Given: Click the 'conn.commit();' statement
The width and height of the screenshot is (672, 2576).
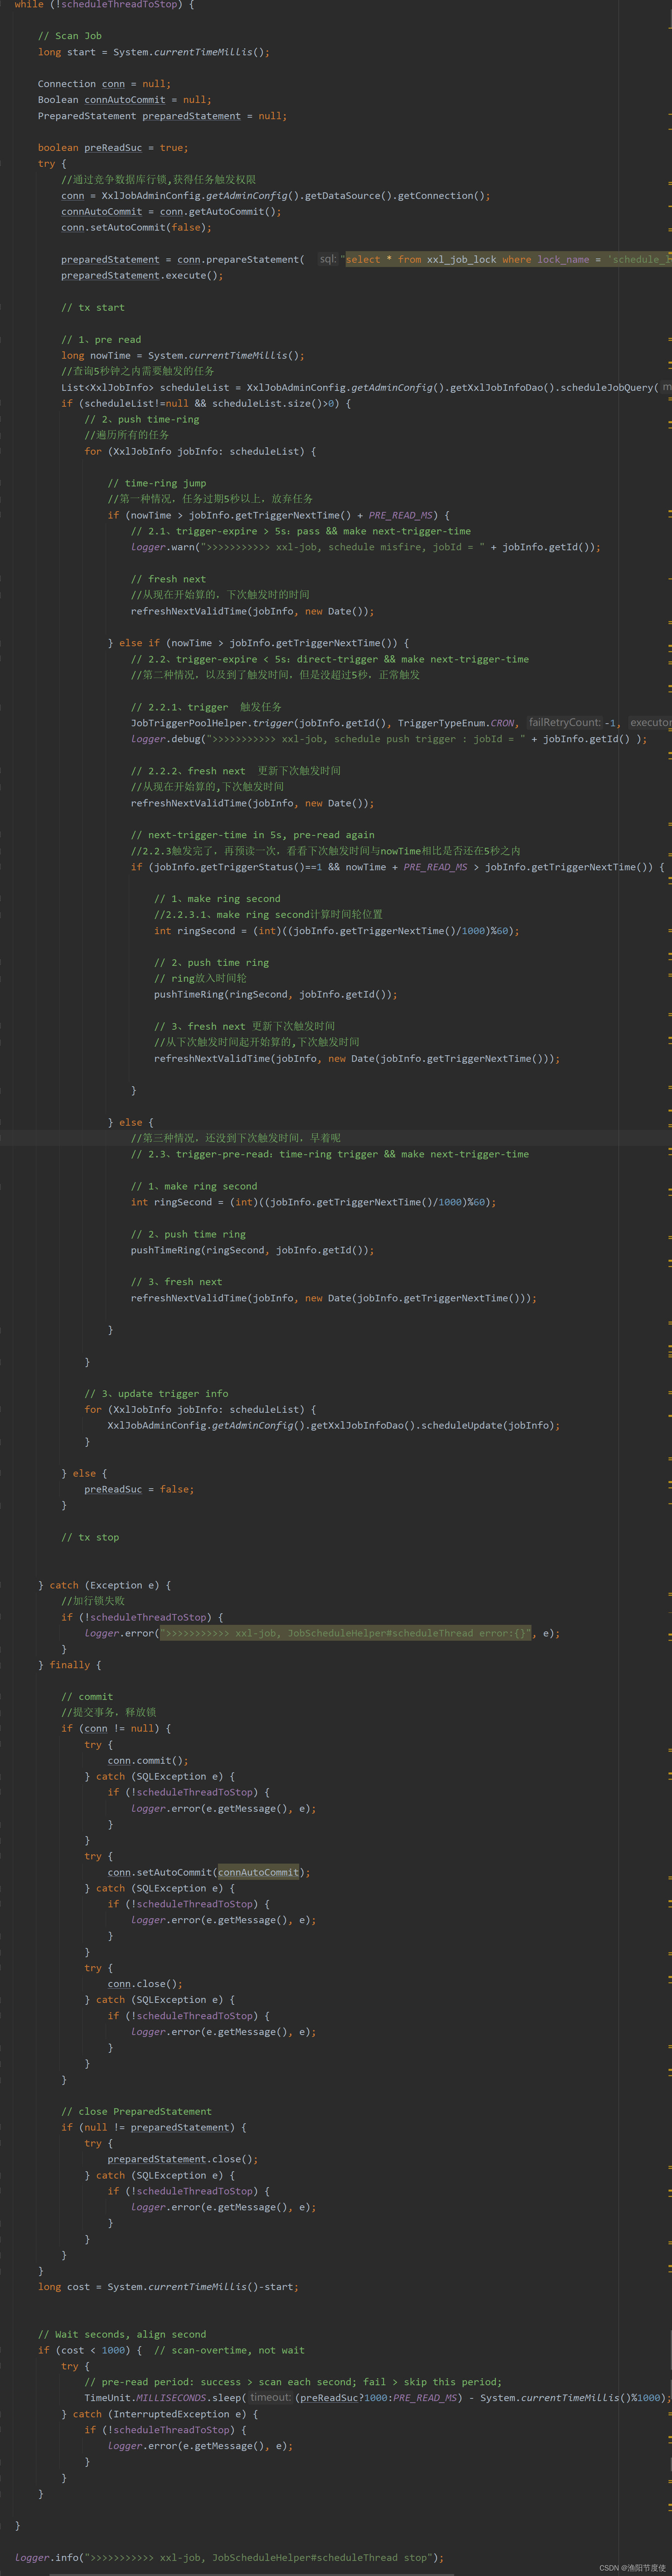Looking at the screenshot, I should tap(148, 1762).
